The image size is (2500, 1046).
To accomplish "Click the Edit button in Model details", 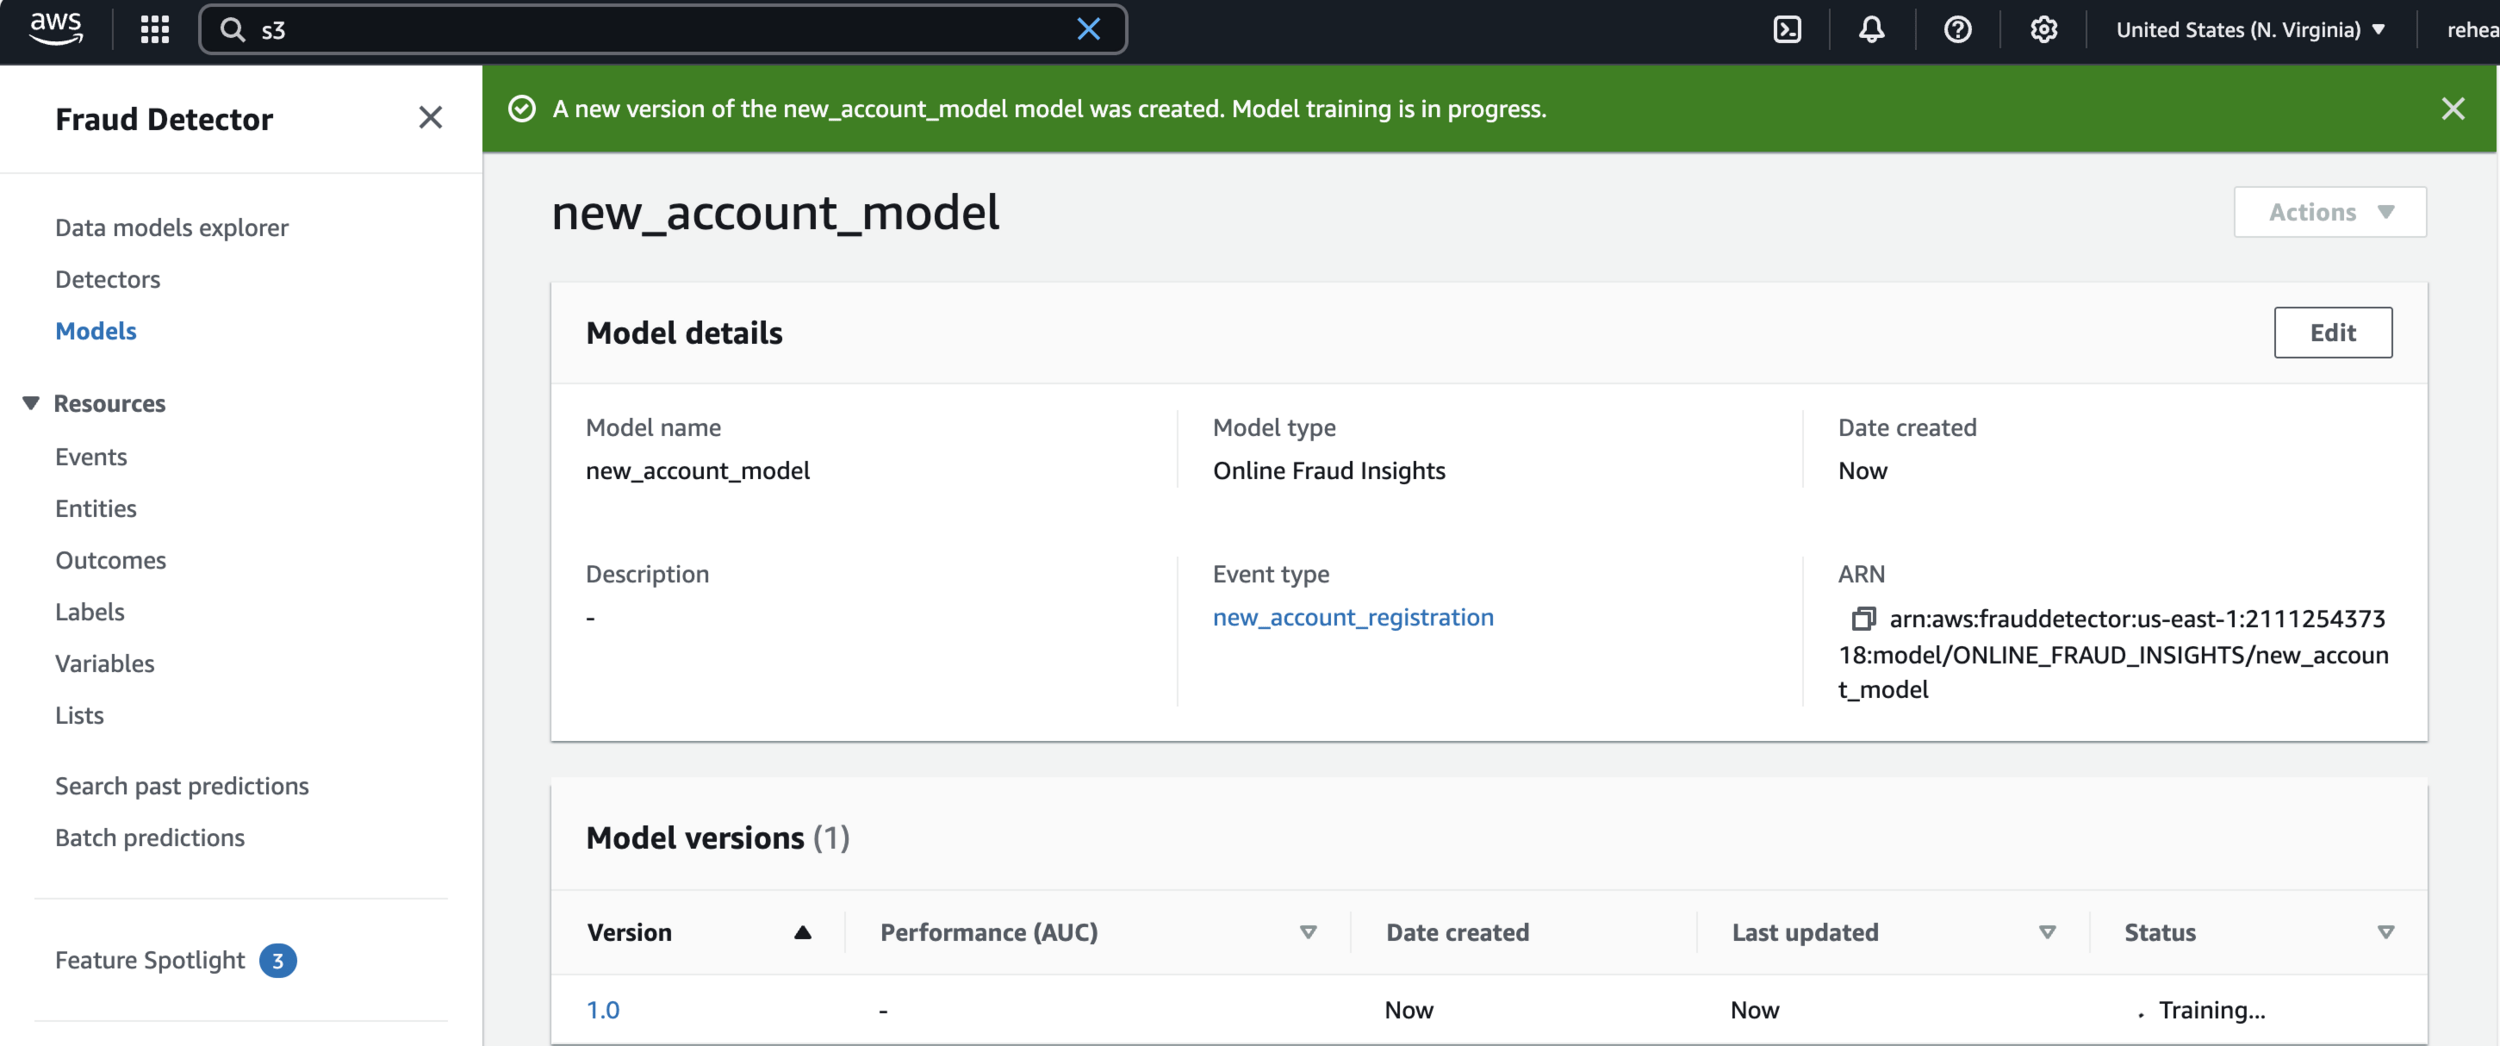I will click(2332, 332).
